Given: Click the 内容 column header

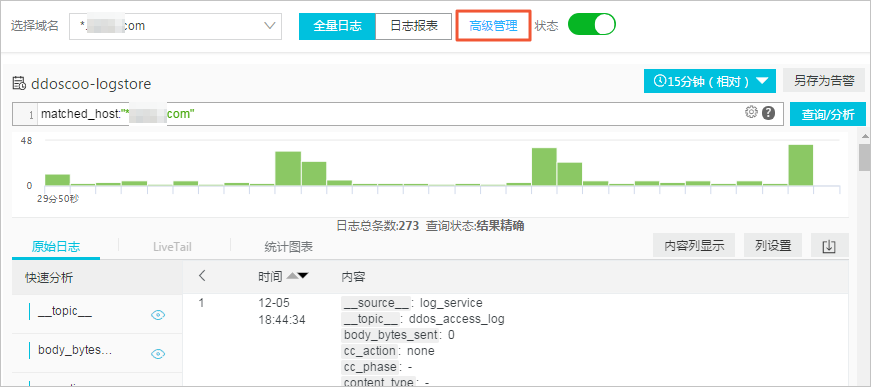Looking at the screenshot, I should tap(353, 277).
